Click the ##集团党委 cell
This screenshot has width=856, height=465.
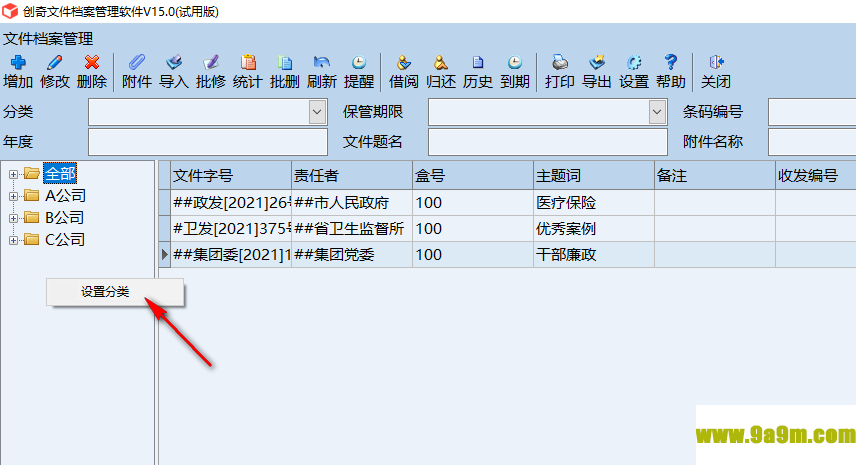point(352,254)
